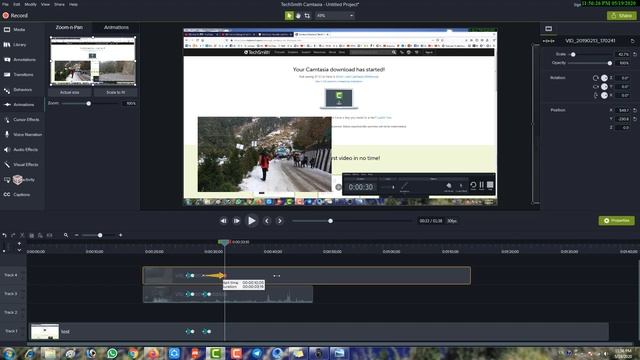This screenshot has width=640, height=360.
Task: Open the Edit menu
Action: click(17, 4)
